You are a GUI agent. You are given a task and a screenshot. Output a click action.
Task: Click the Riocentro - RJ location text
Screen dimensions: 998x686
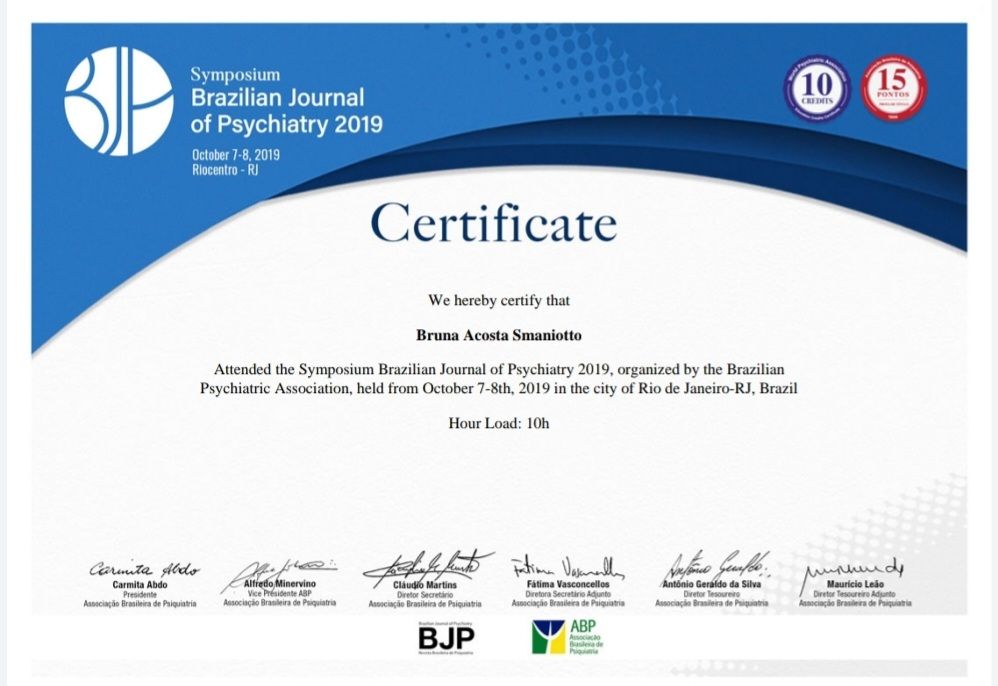pos(224,169)
